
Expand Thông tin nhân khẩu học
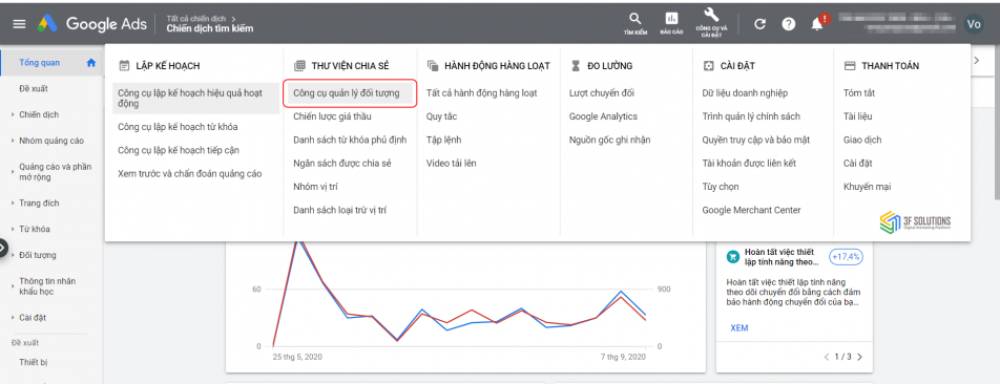click(47, 286)
